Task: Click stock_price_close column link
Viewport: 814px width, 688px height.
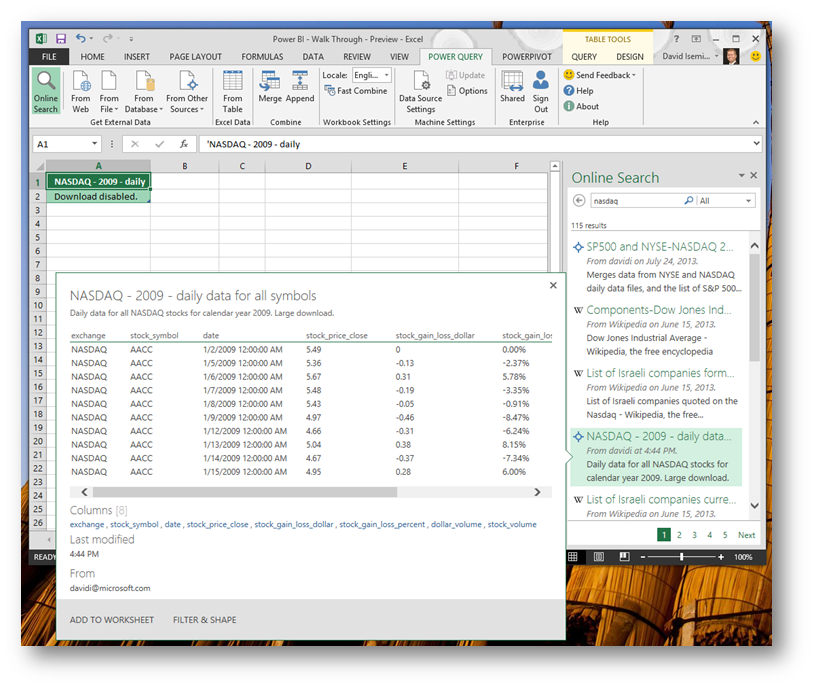Action: tap(218, 524)
